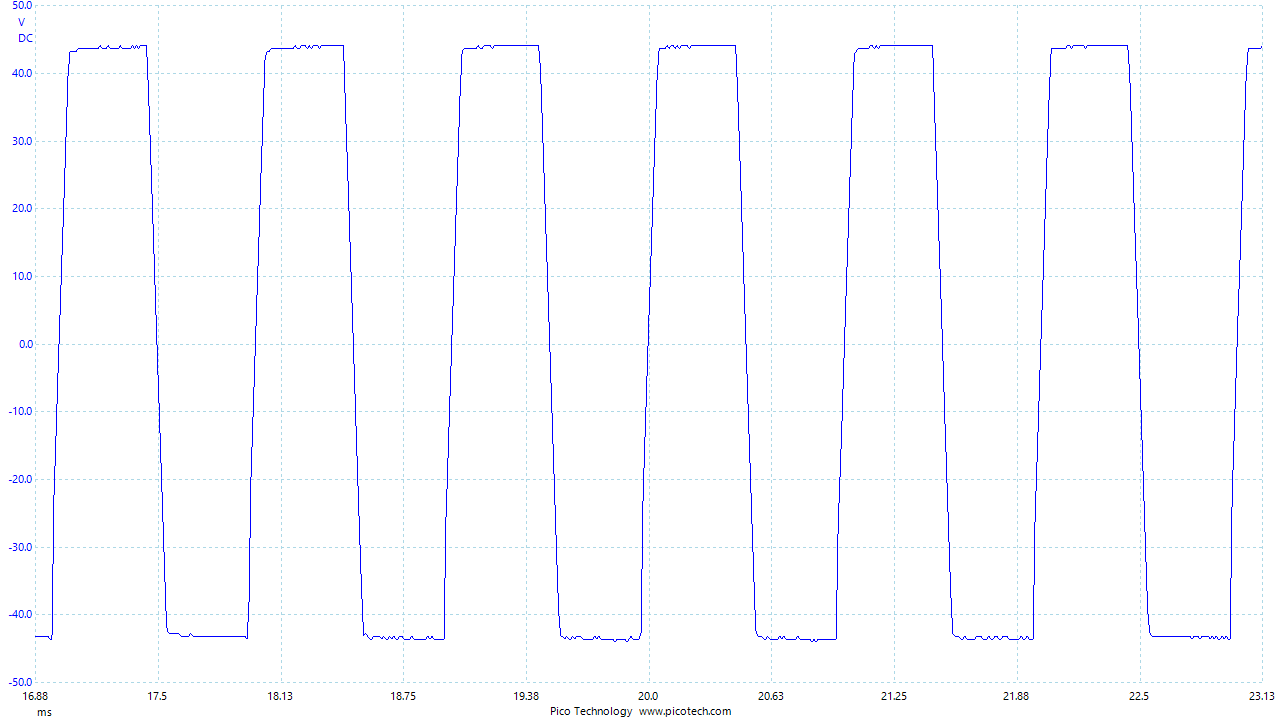Click the 20.0 time axis label

648,696
